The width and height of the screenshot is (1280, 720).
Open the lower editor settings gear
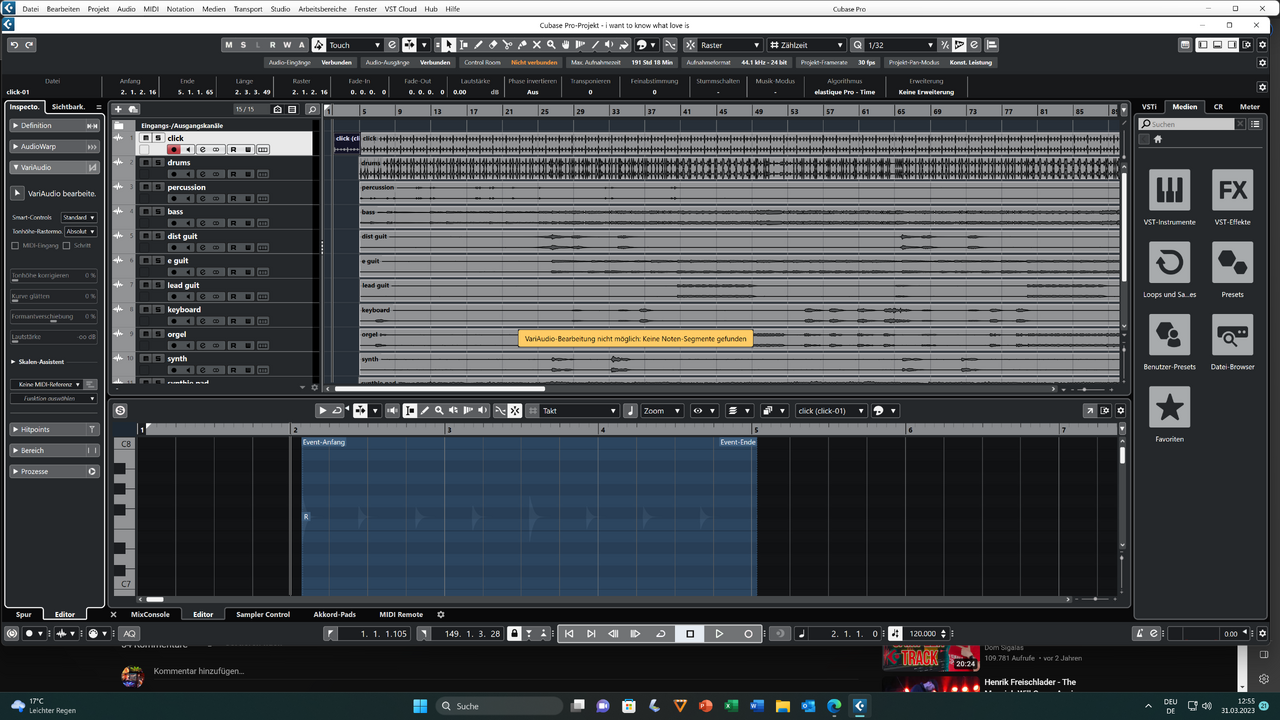[1120, 411]
